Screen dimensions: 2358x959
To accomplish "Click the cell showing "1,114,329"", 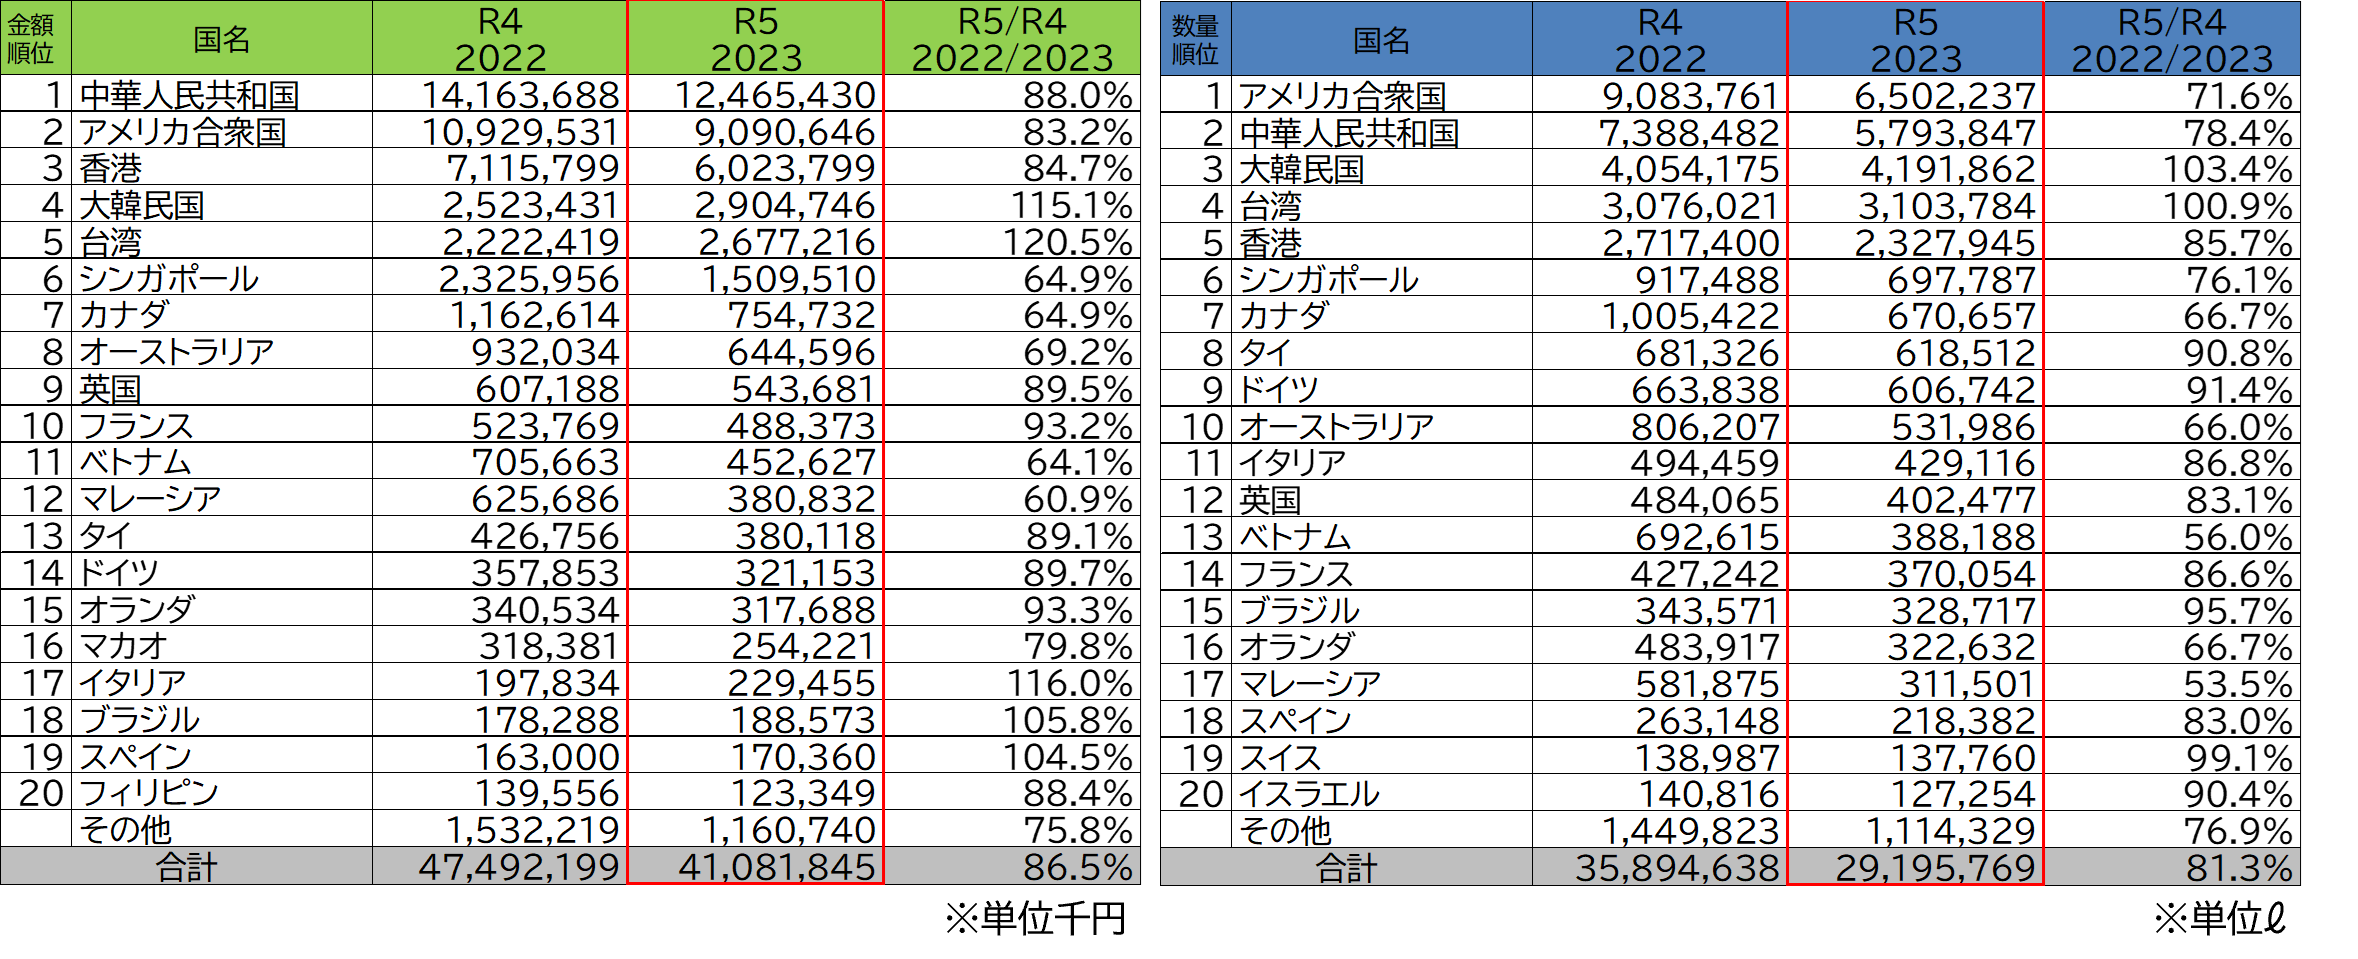I will coord(1916,830).
